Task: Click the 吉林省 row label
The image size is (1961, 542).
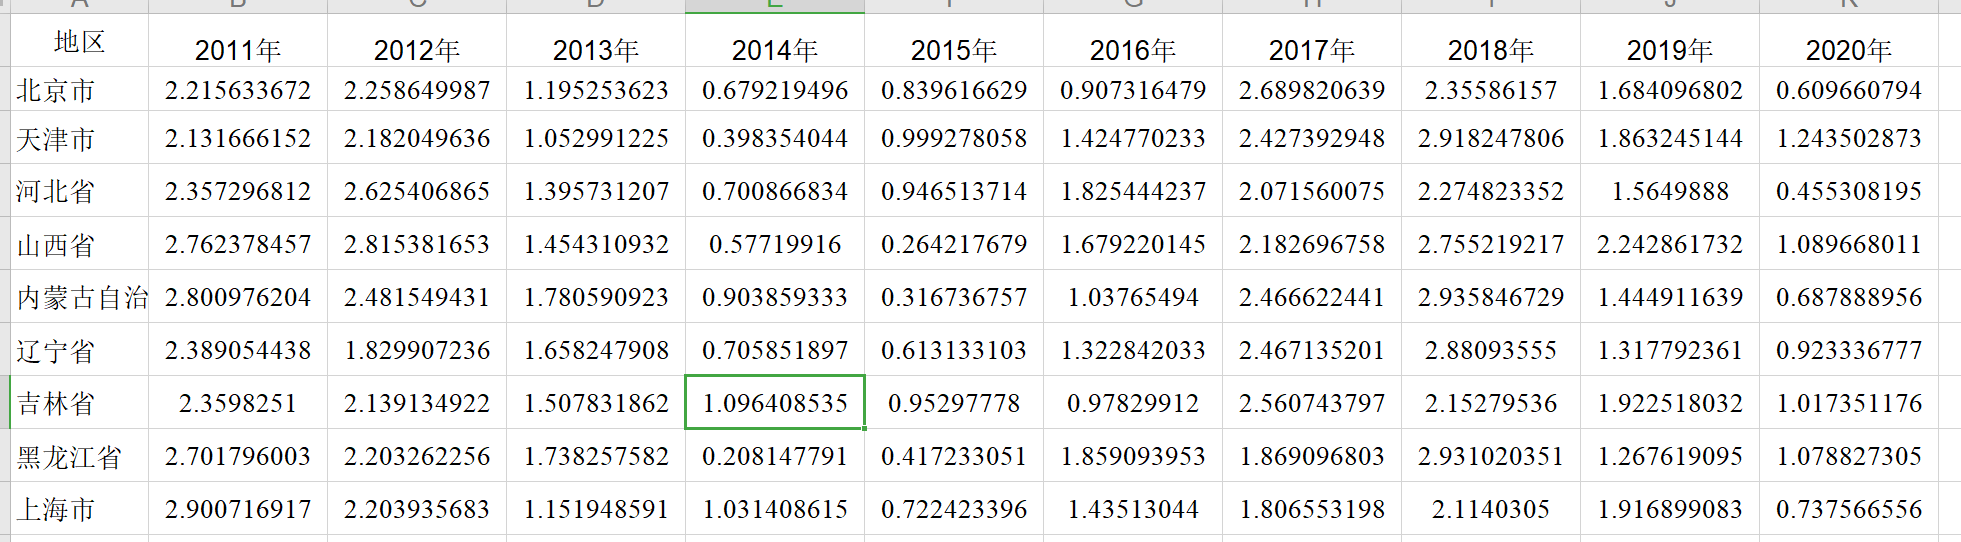Action: tap(79, 403)
